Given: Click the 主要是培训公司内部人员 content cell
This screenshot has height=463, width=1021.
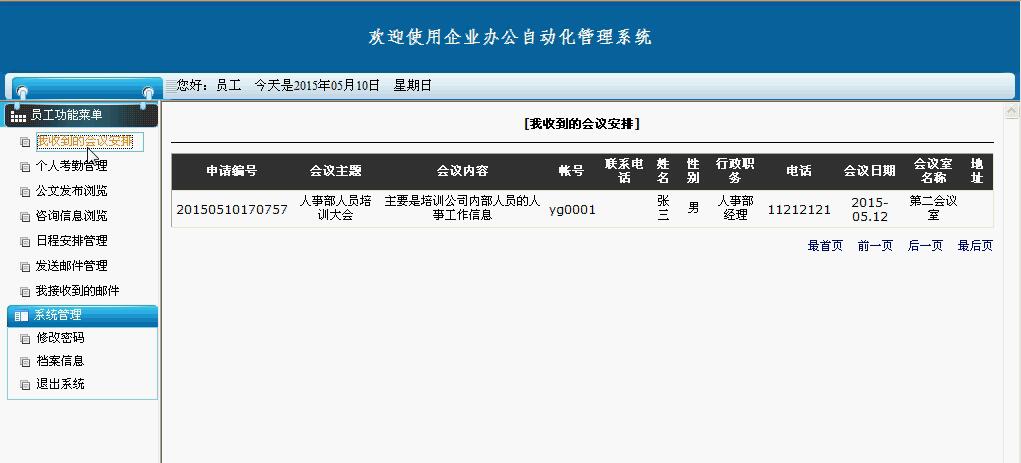Looking at the screenshot, I should [462, 208].
